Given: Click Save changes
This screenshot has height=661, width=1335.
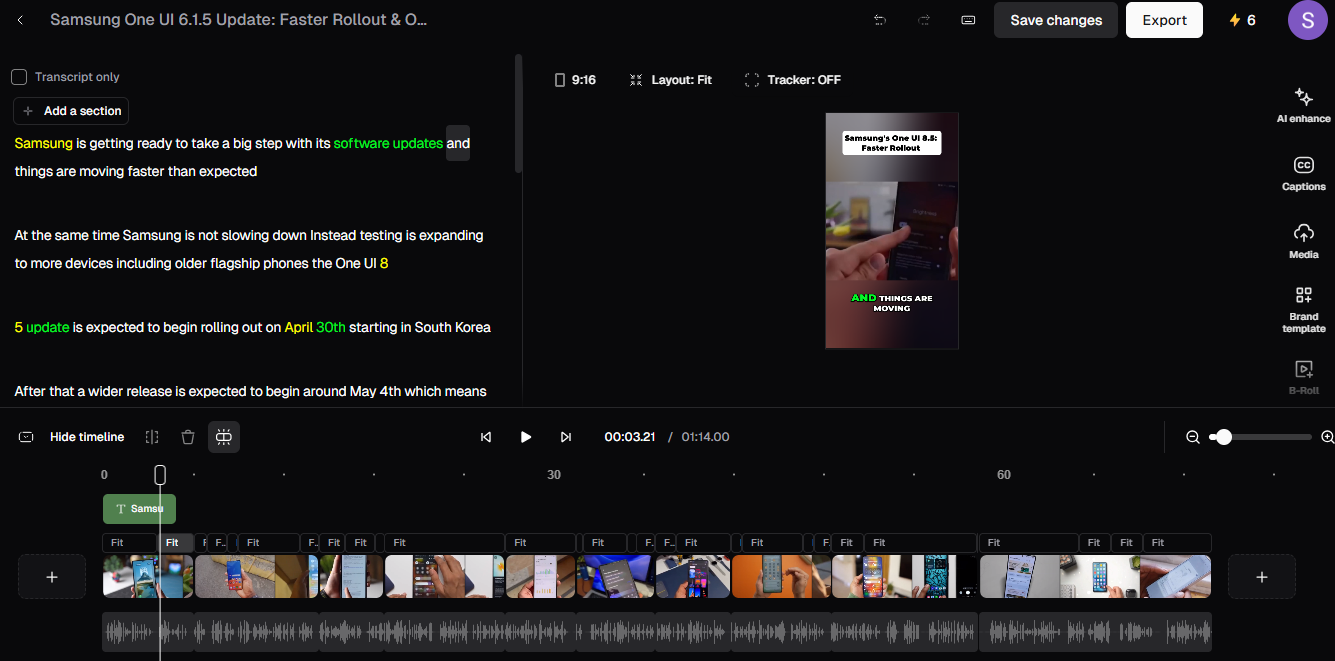Looking at the screenshot, I should point(1056,20).
